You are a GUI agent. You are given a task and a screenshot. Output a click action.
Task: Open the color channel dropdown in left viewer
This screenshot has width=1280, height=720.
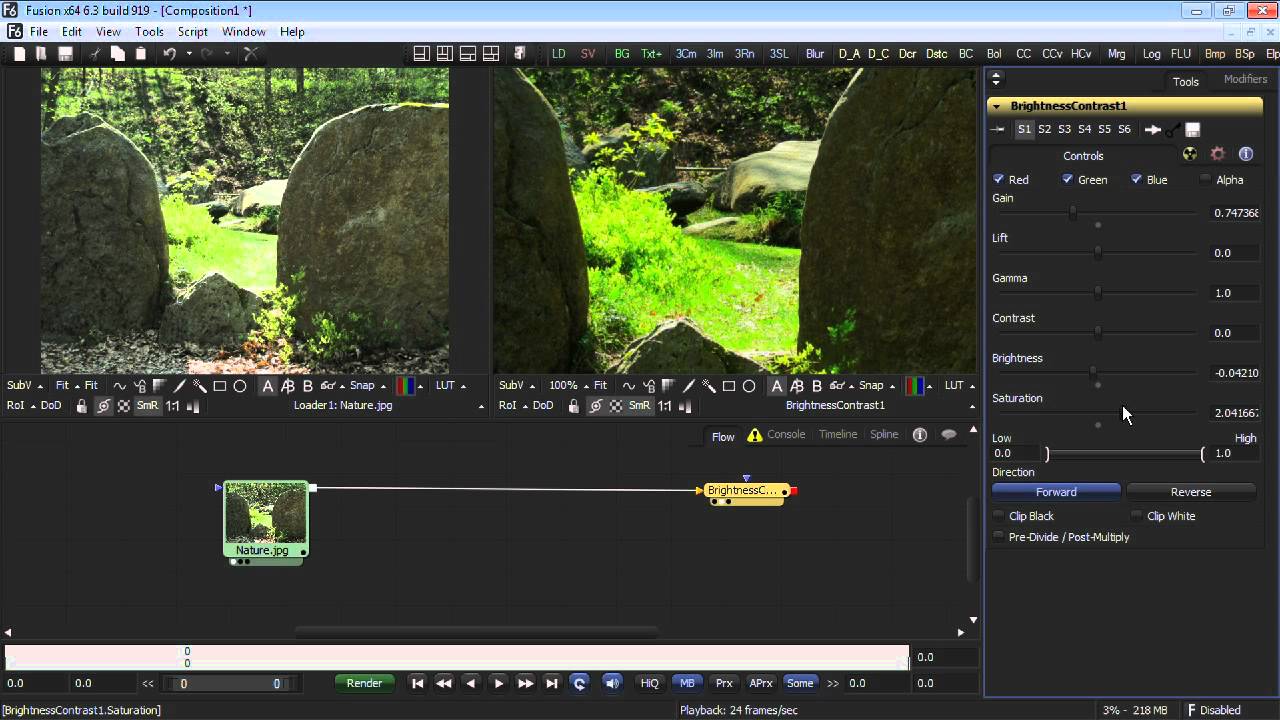410,386
